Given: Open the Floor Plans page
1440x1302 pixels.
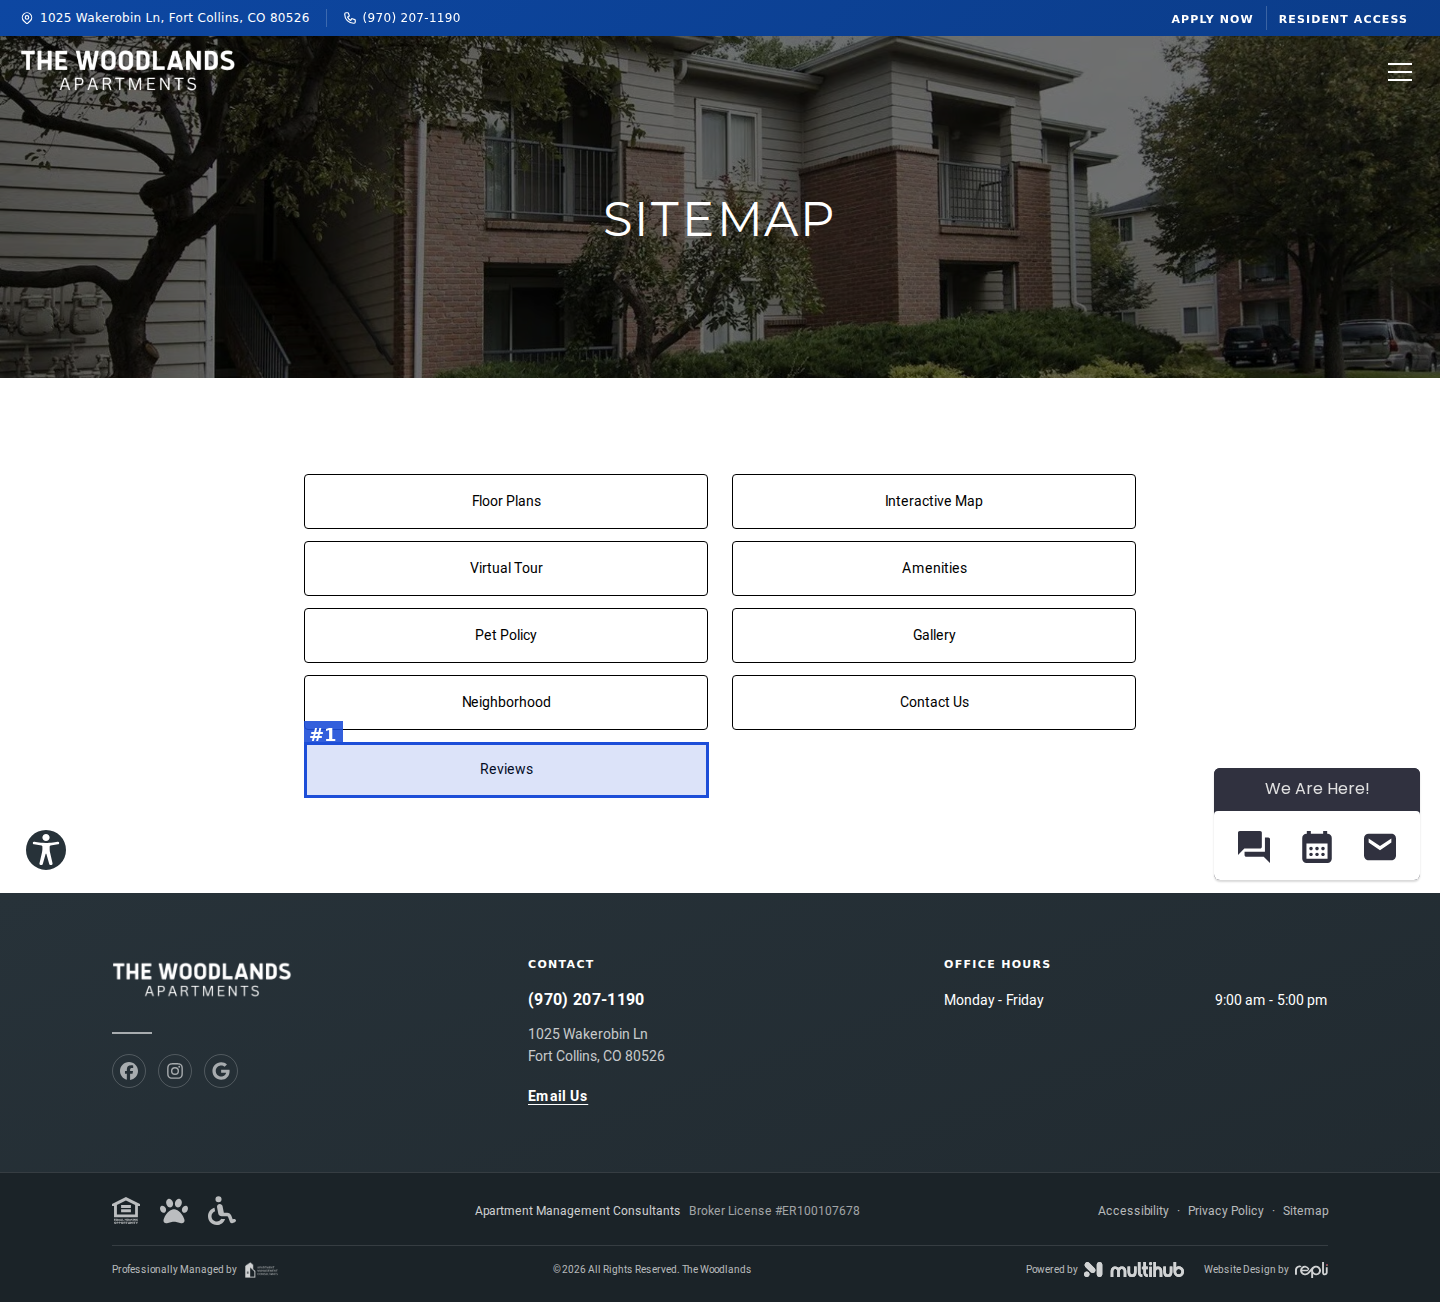Looking at the screenshot, I should [506, 501].
